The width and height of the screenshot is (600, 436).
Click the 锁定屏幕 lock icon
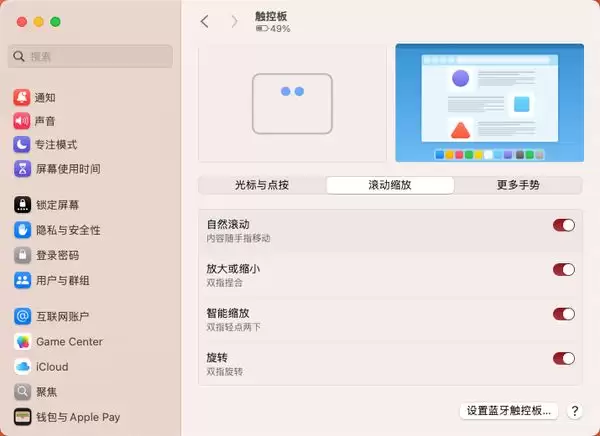[x=22, y=205]
